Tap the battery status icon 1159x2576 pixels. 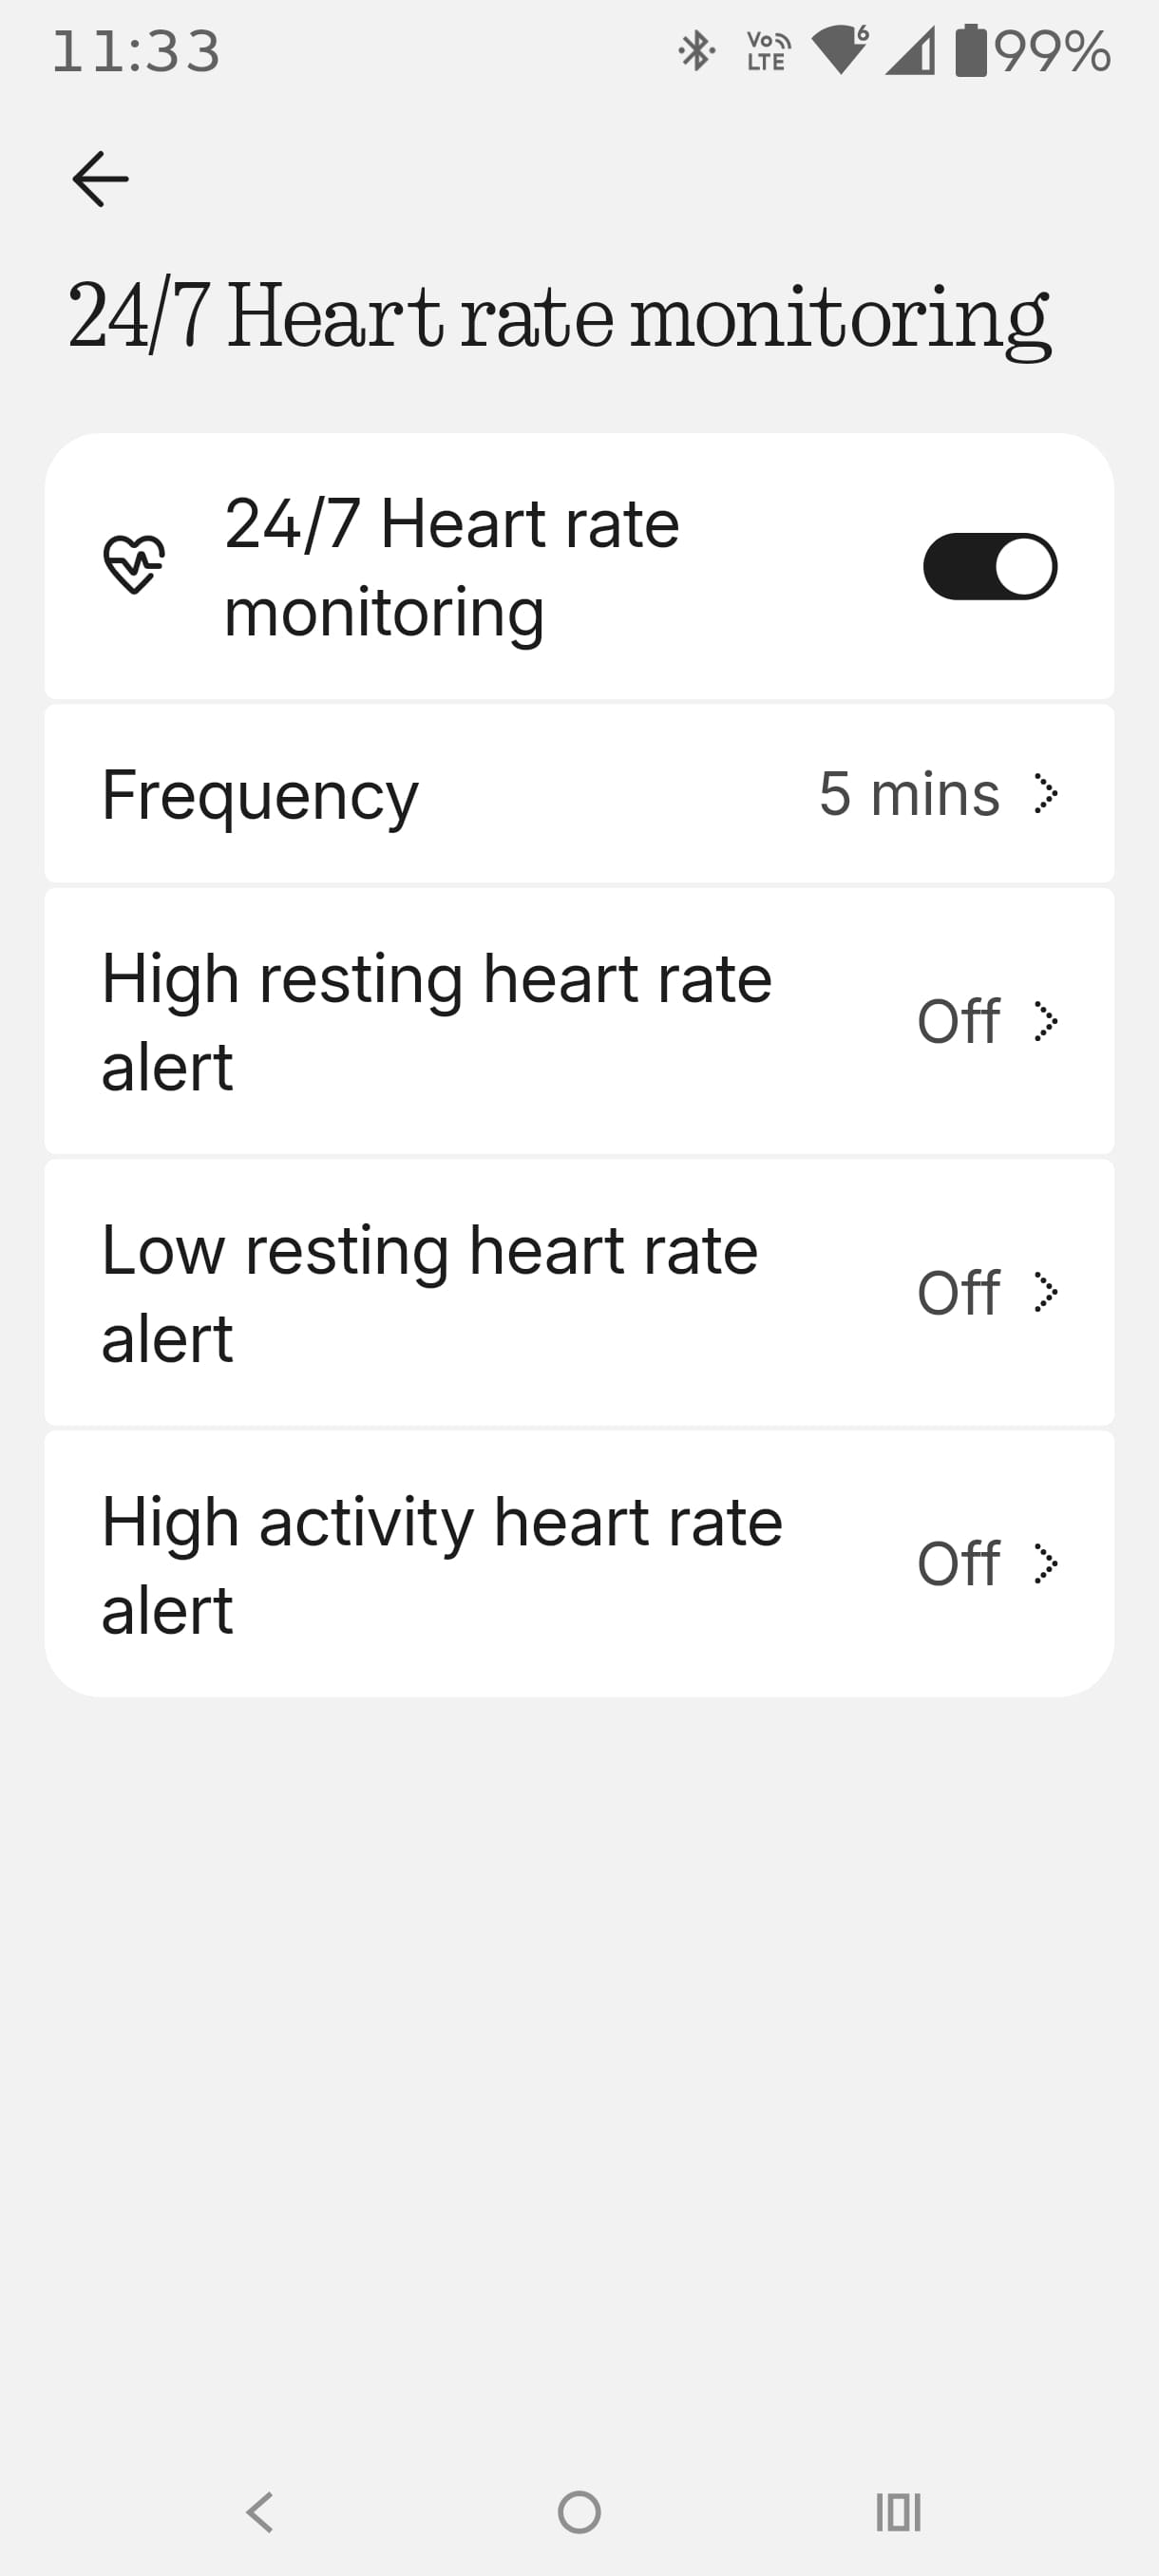[970, 51]
